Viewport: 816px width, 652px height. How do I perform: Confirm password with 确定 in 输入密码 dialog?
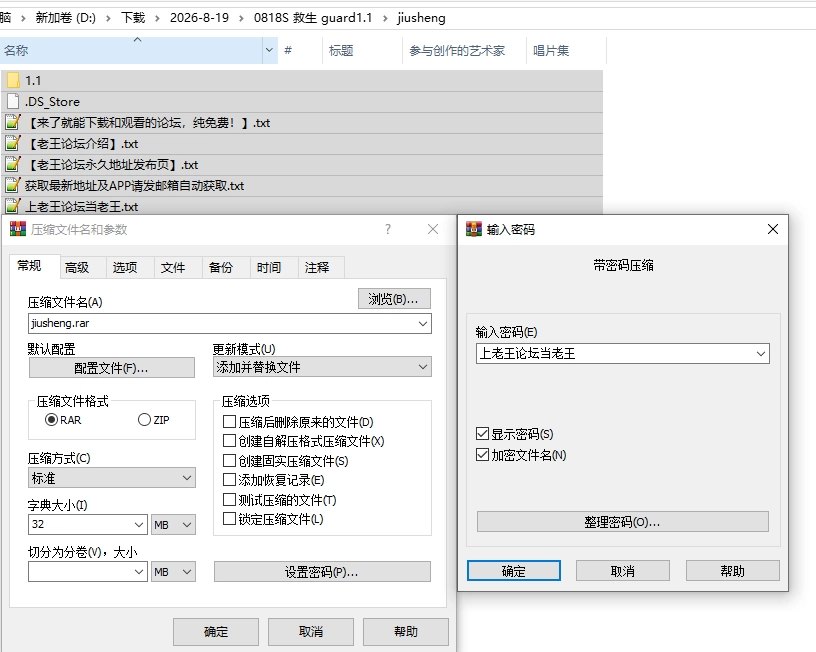click(514, 571)
